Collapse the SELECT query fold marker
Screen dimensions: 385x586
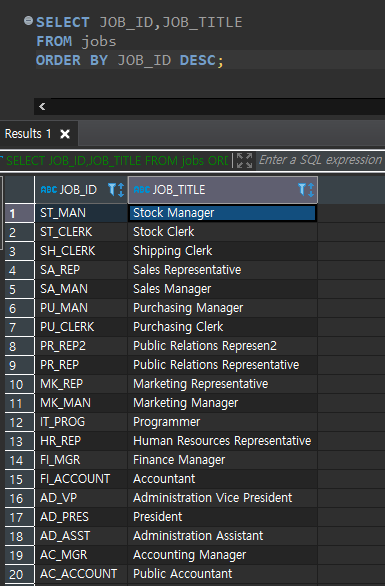(28, 20)
